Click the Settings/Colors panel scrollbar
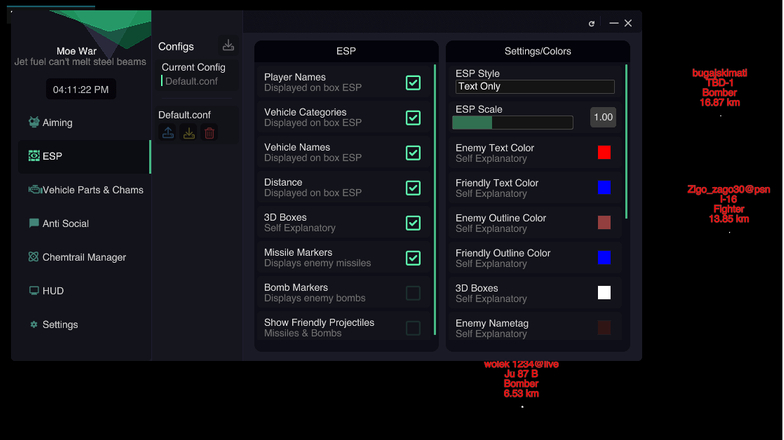The image size is (784, 440). (626, 142)
